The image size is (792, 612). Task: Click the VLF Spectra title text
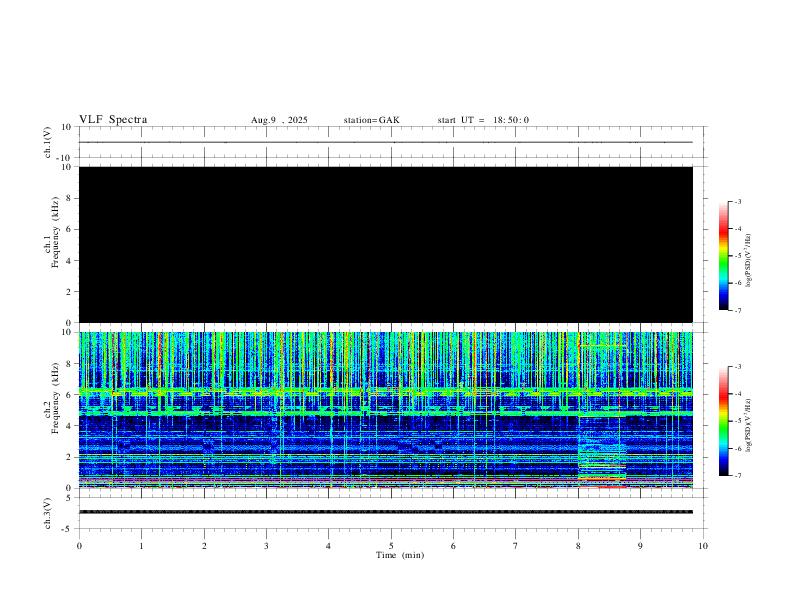pos(113,120)
